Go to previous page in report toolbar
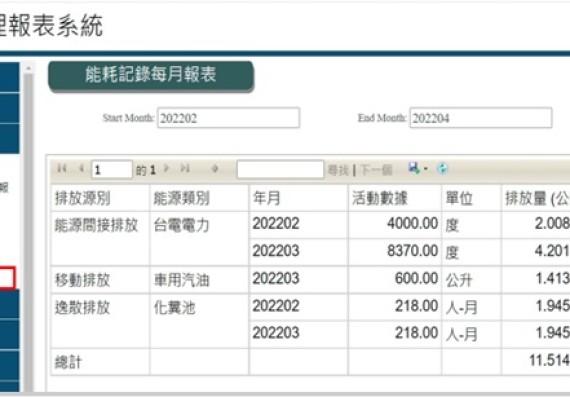 [81, 168]
